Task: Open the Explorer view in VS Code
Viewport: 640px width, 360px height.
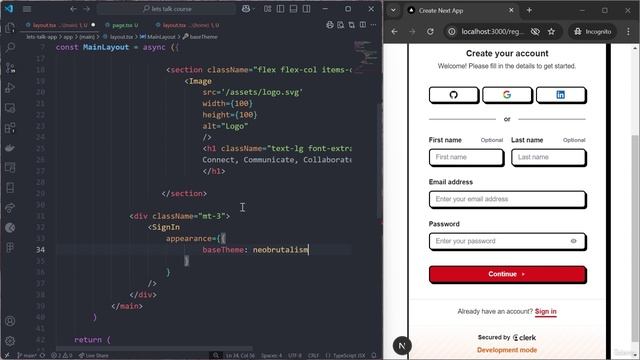Action: coord(10,28)
